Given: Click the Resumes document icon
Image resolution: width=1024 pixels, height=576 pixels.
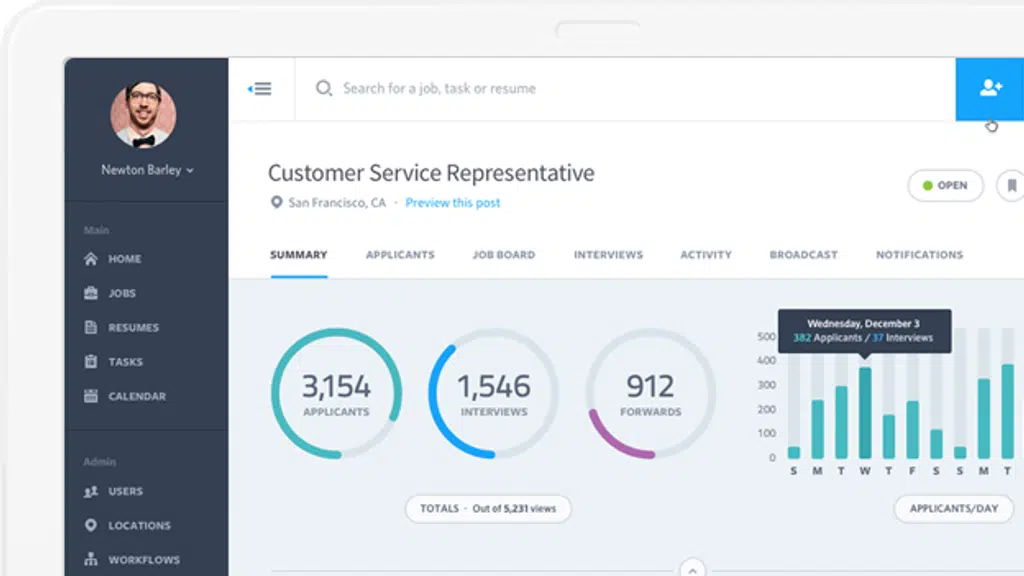Looking at the screenshot, I should tap(91, 327).
